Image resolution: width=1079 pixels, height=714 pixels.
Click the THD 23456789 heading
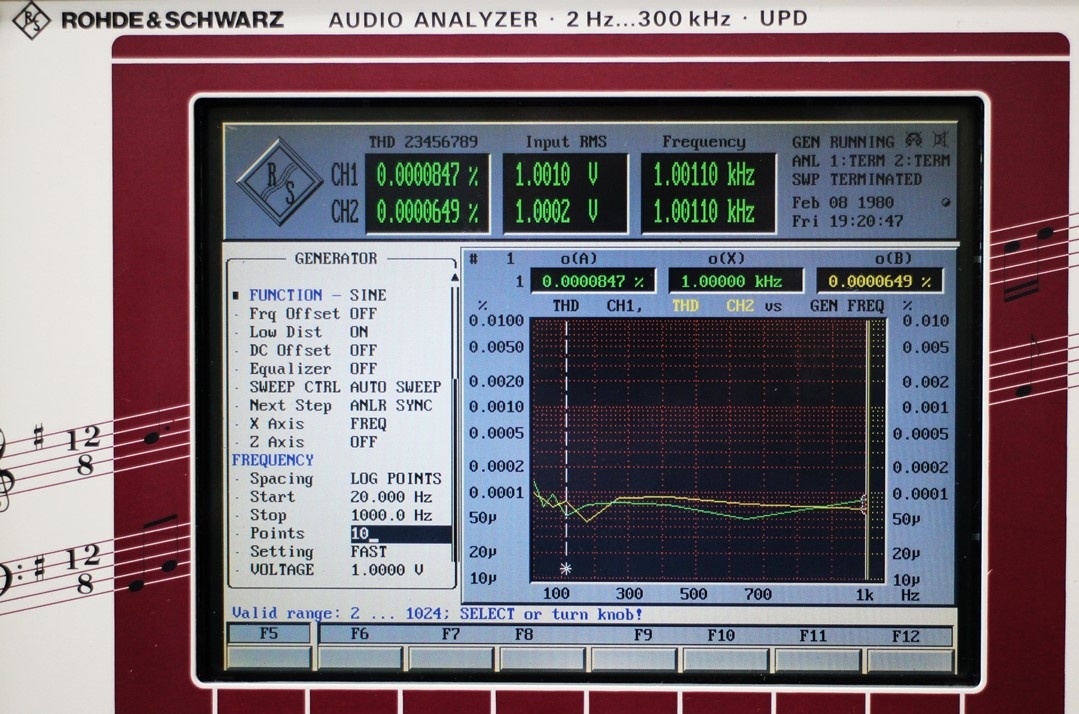pos(423,142)
